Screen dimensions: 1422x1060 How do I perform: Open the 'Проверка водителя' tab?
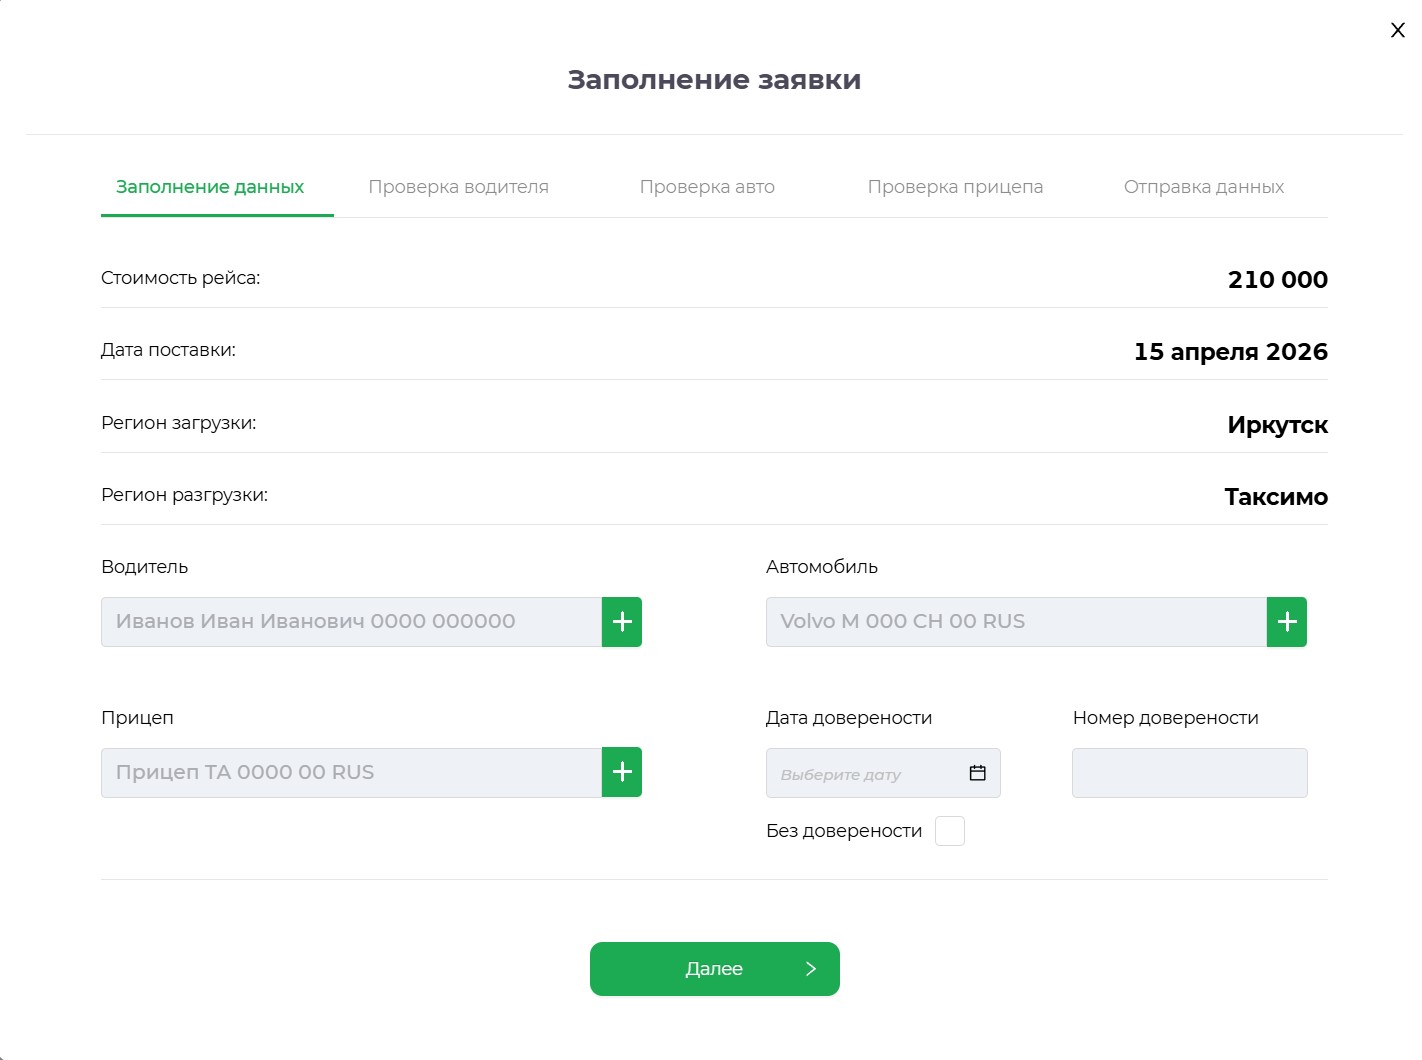[x=458, y=187]
